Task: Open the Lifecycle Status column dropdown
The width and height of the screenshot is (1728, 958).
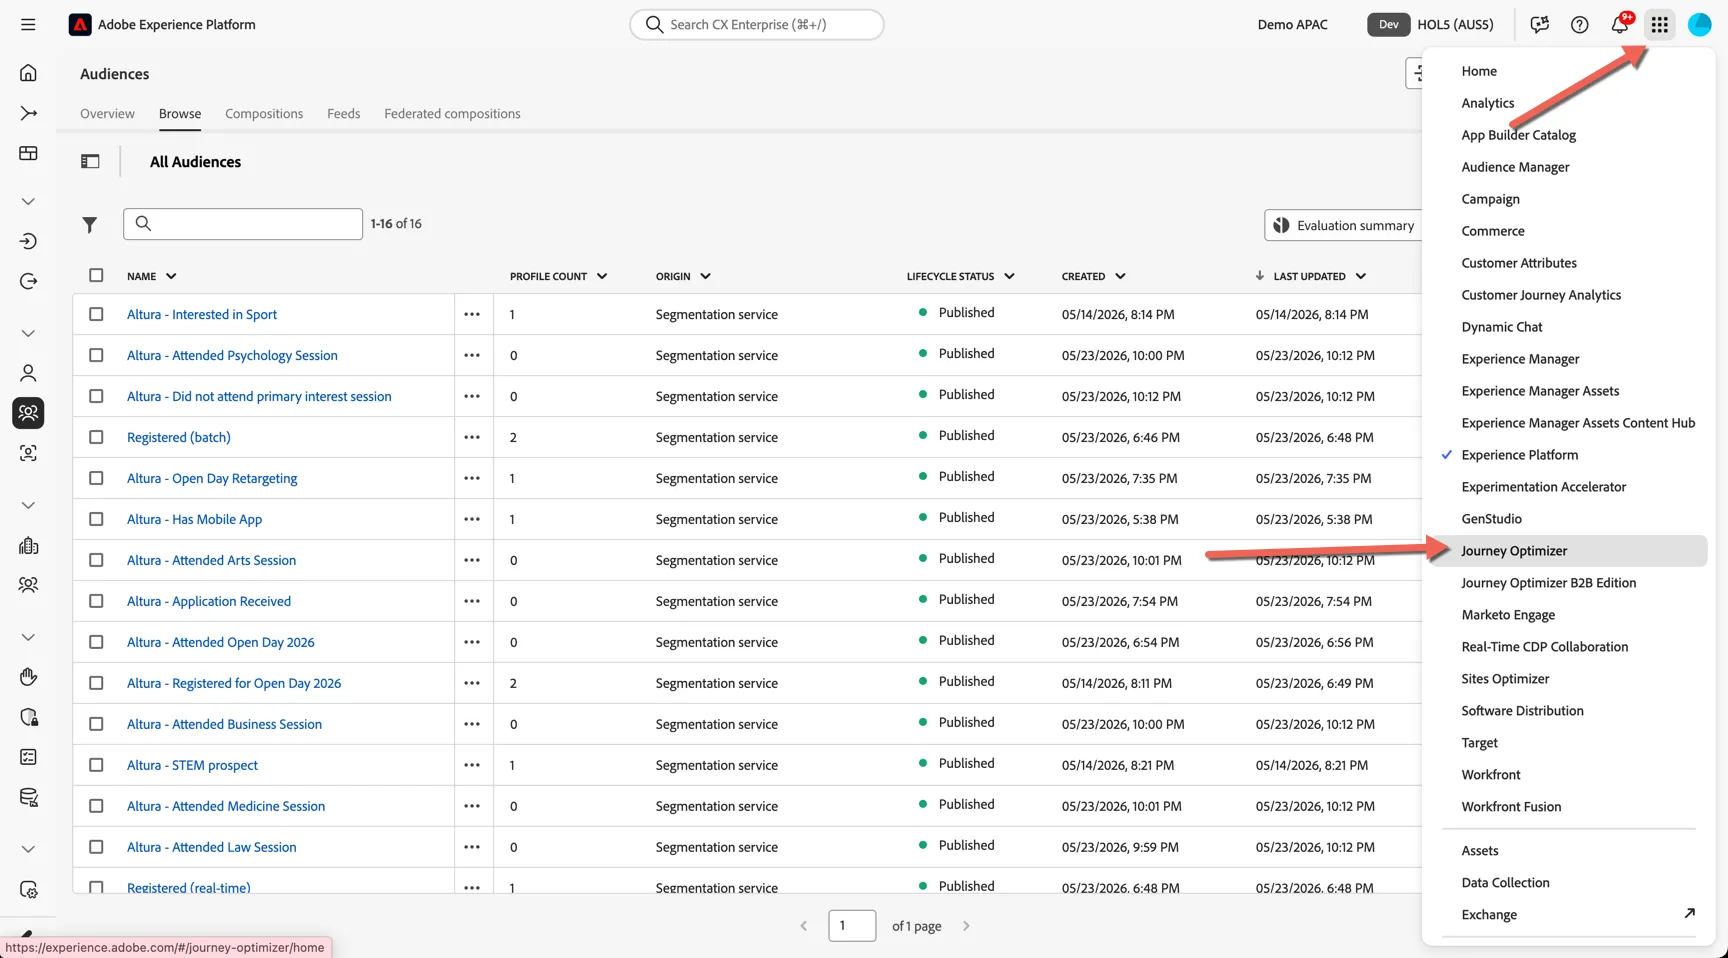Action: click(x=1009, y=276)
